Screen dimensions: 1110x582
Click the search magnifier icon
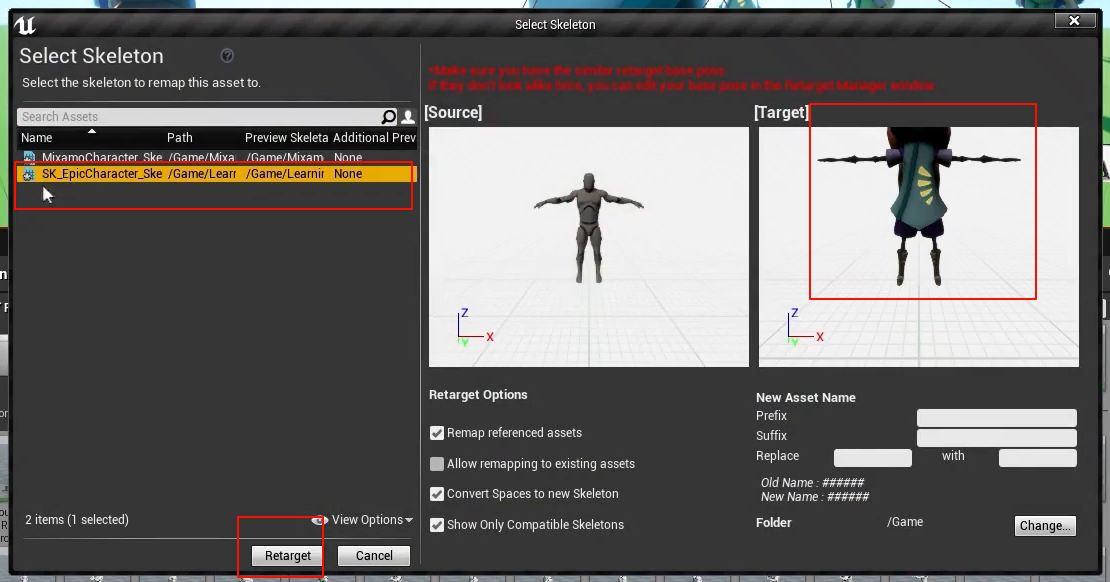389,117
